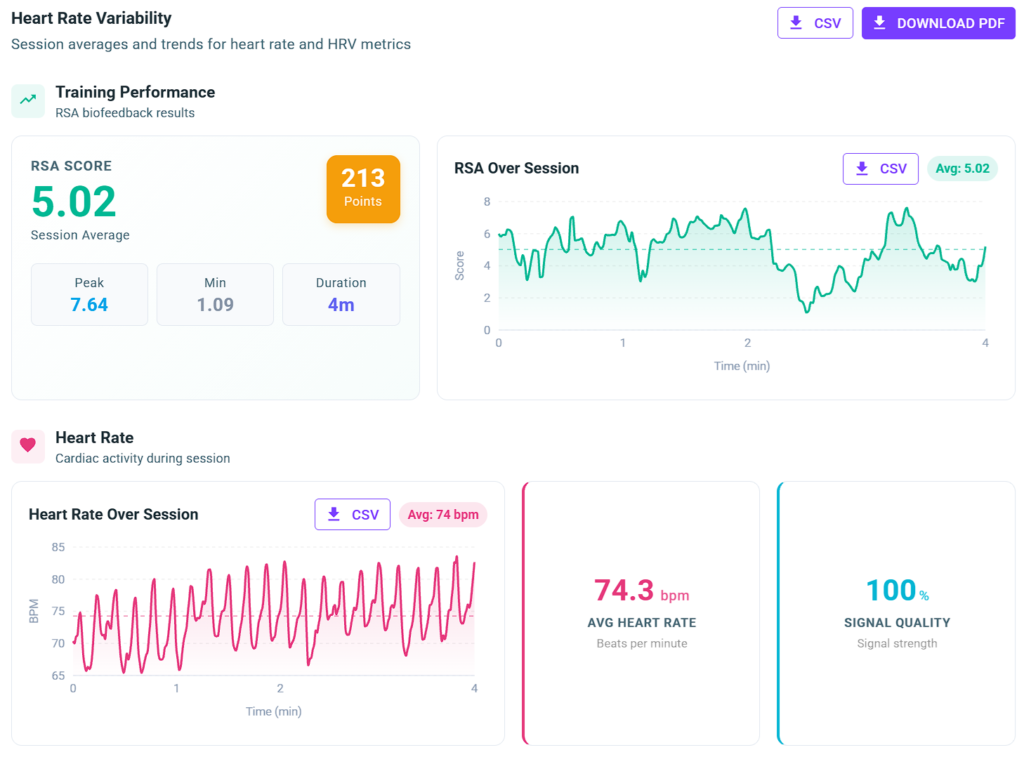Download Heart Rate Over Session CSV
1024x757 pixels.
click(x=353, y=514)
